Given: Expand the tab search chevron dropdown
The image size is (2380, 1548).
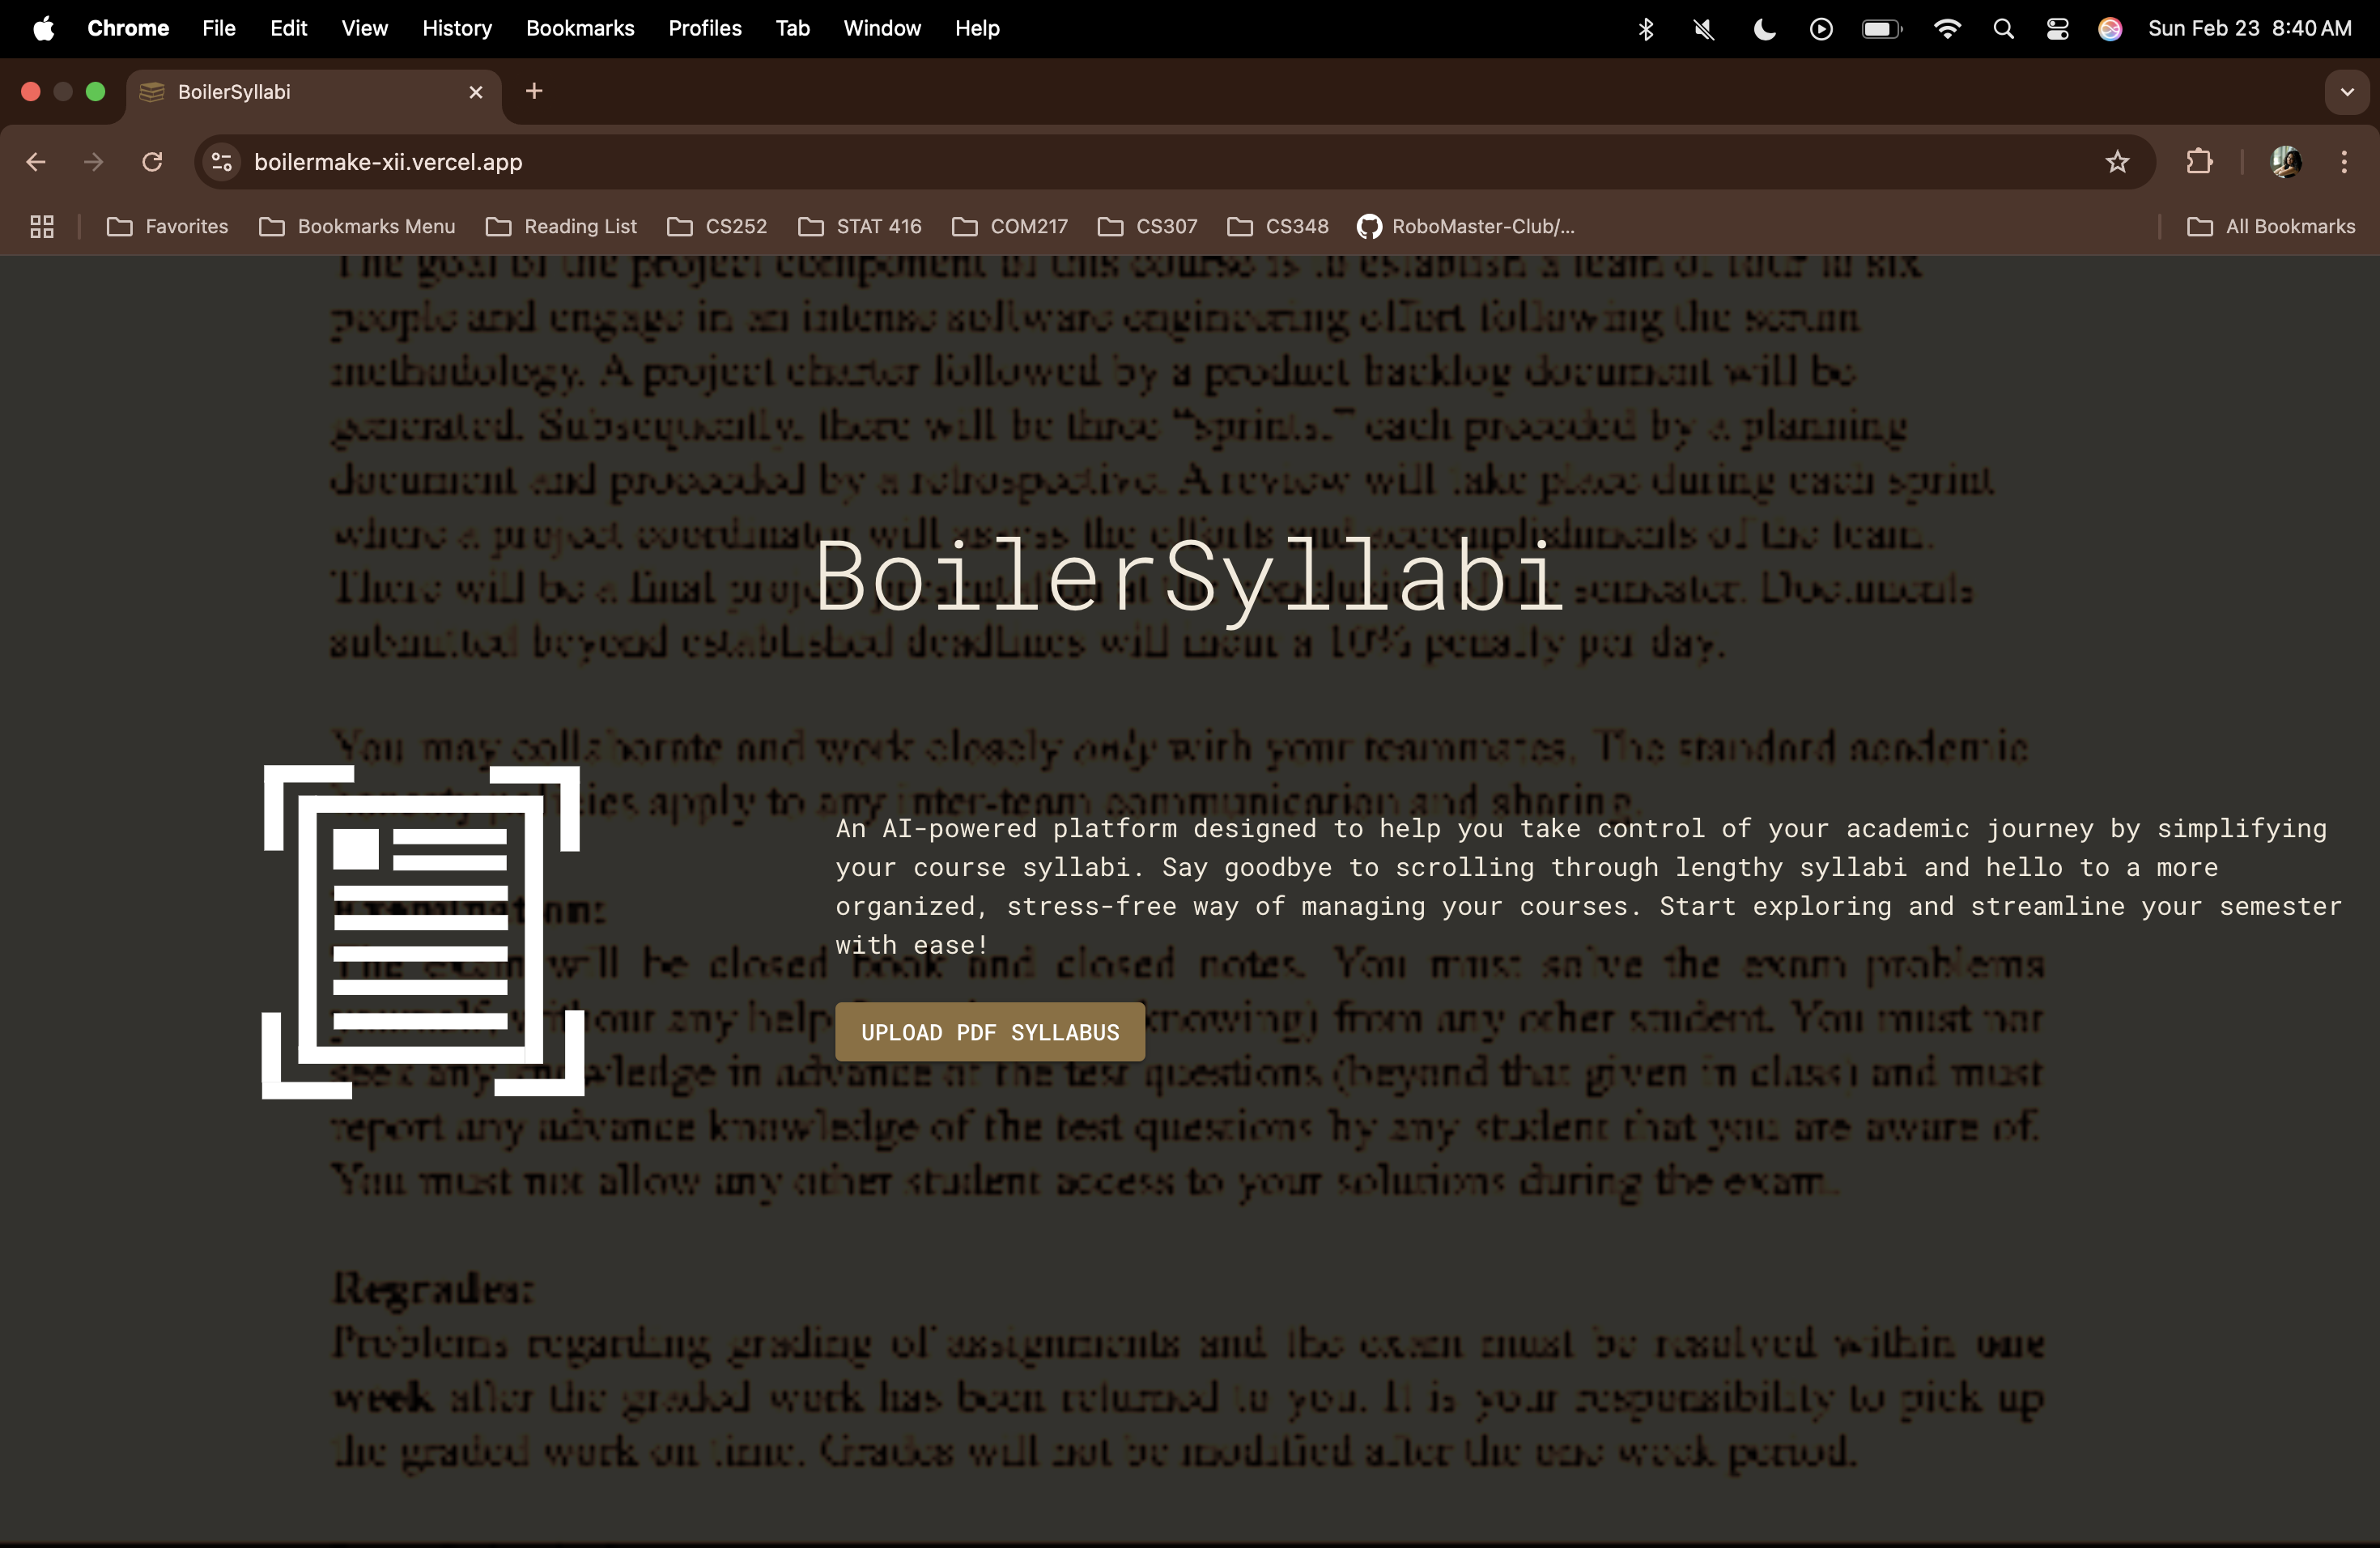Looking at the screenshot, I should coord(2346,92).
